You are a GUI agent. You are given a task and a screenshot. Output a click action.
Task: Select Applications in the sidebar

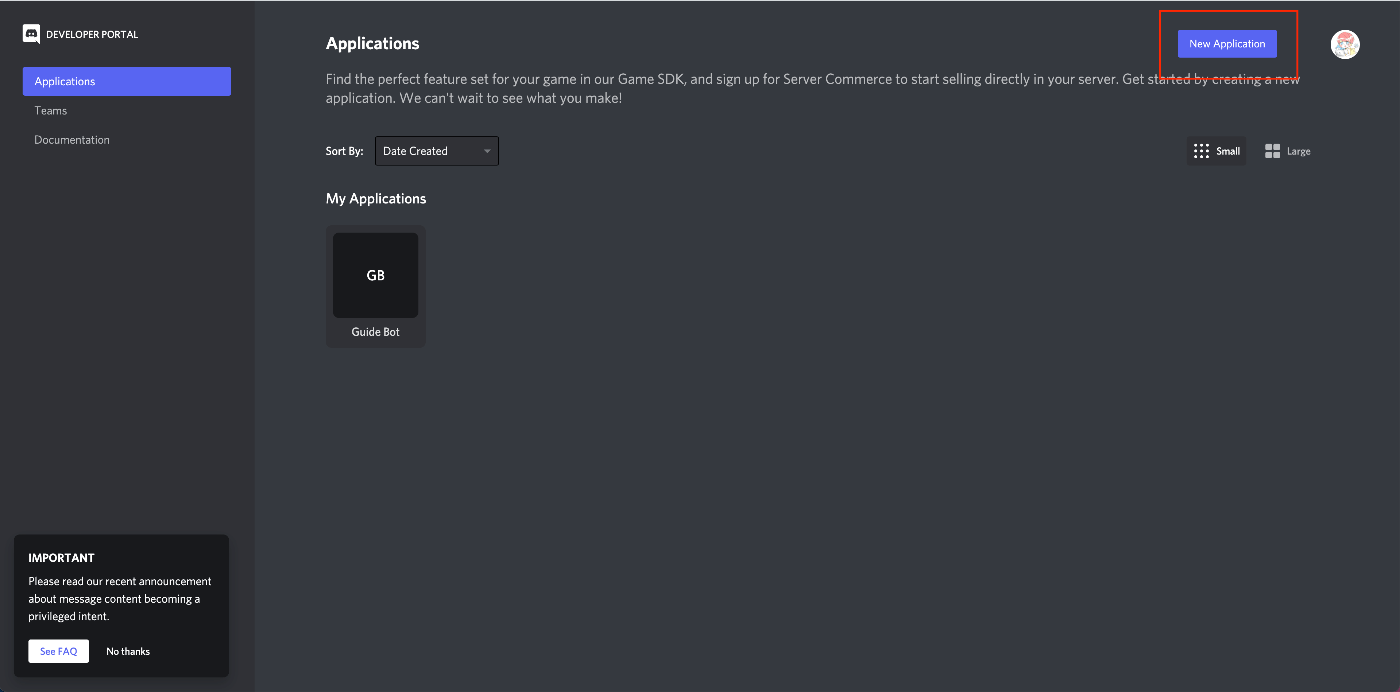[x=127, y=81]
